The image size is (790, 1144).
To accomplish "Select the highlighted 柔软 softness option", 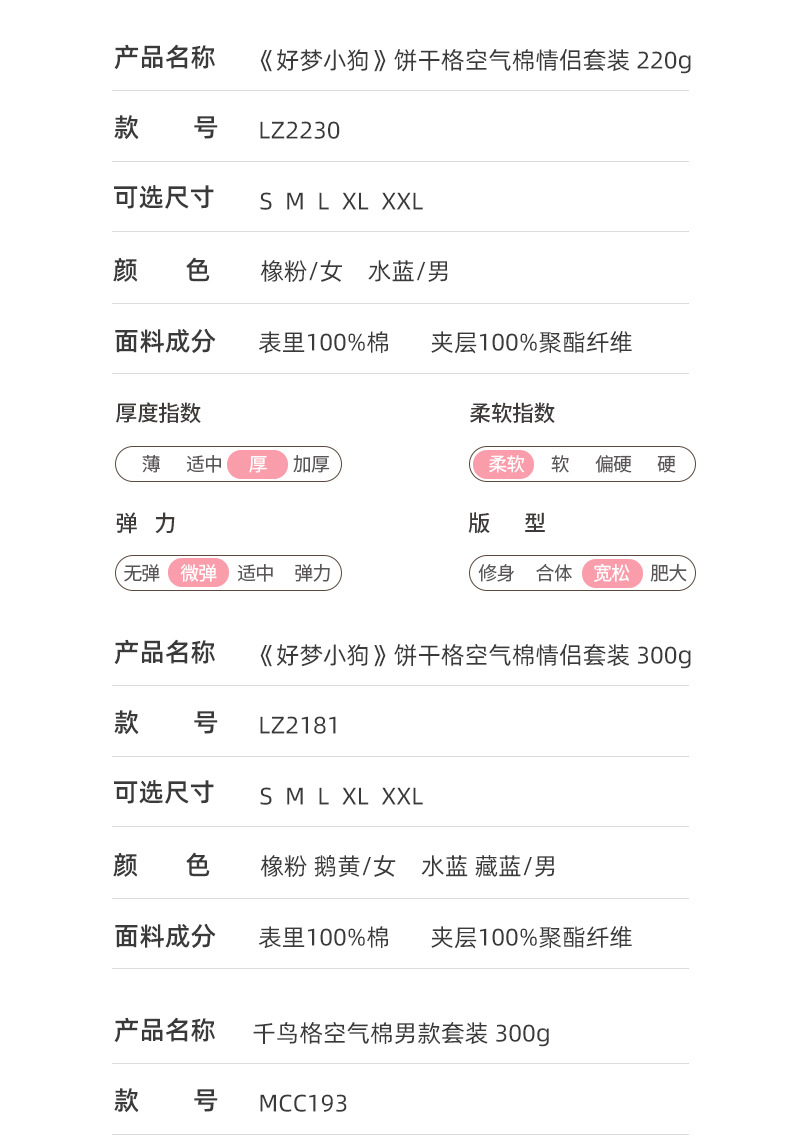I will point(505,464).
